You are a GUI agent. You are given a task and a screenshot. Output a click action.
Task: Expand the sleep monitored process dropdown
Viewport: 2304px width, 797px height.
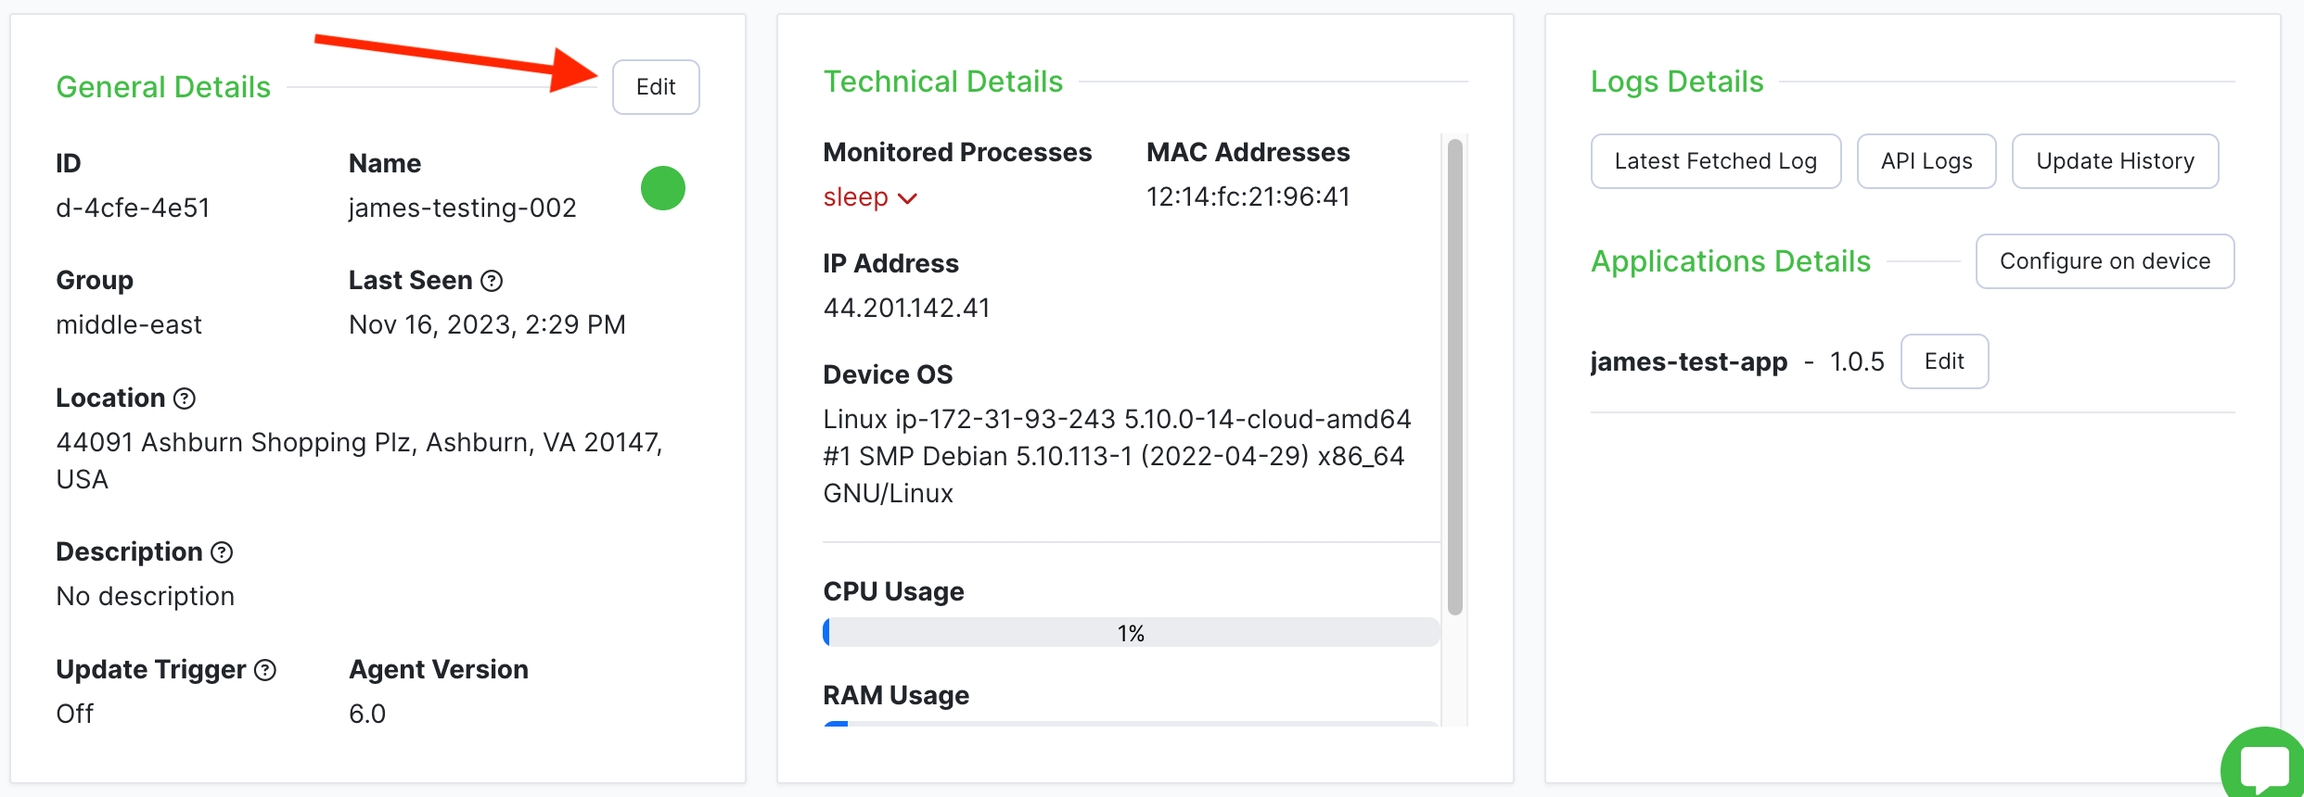pyautogui.click(x=856, y=198)
